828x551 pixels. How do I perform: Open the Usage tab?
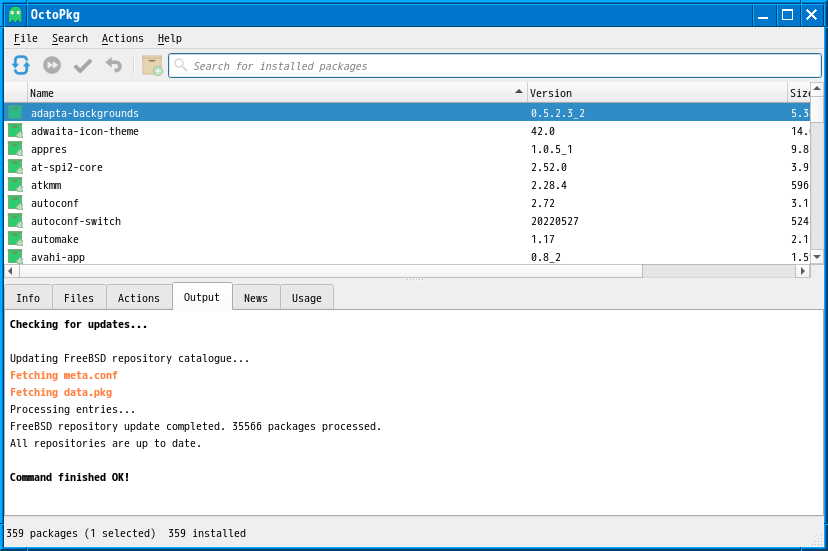[306, 298]
